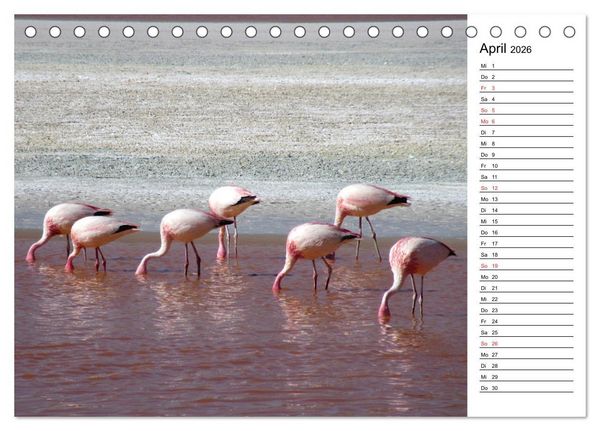Select the date row "Do 2"
The width and height of the screenshot is (600, 431).
point(527,77)
